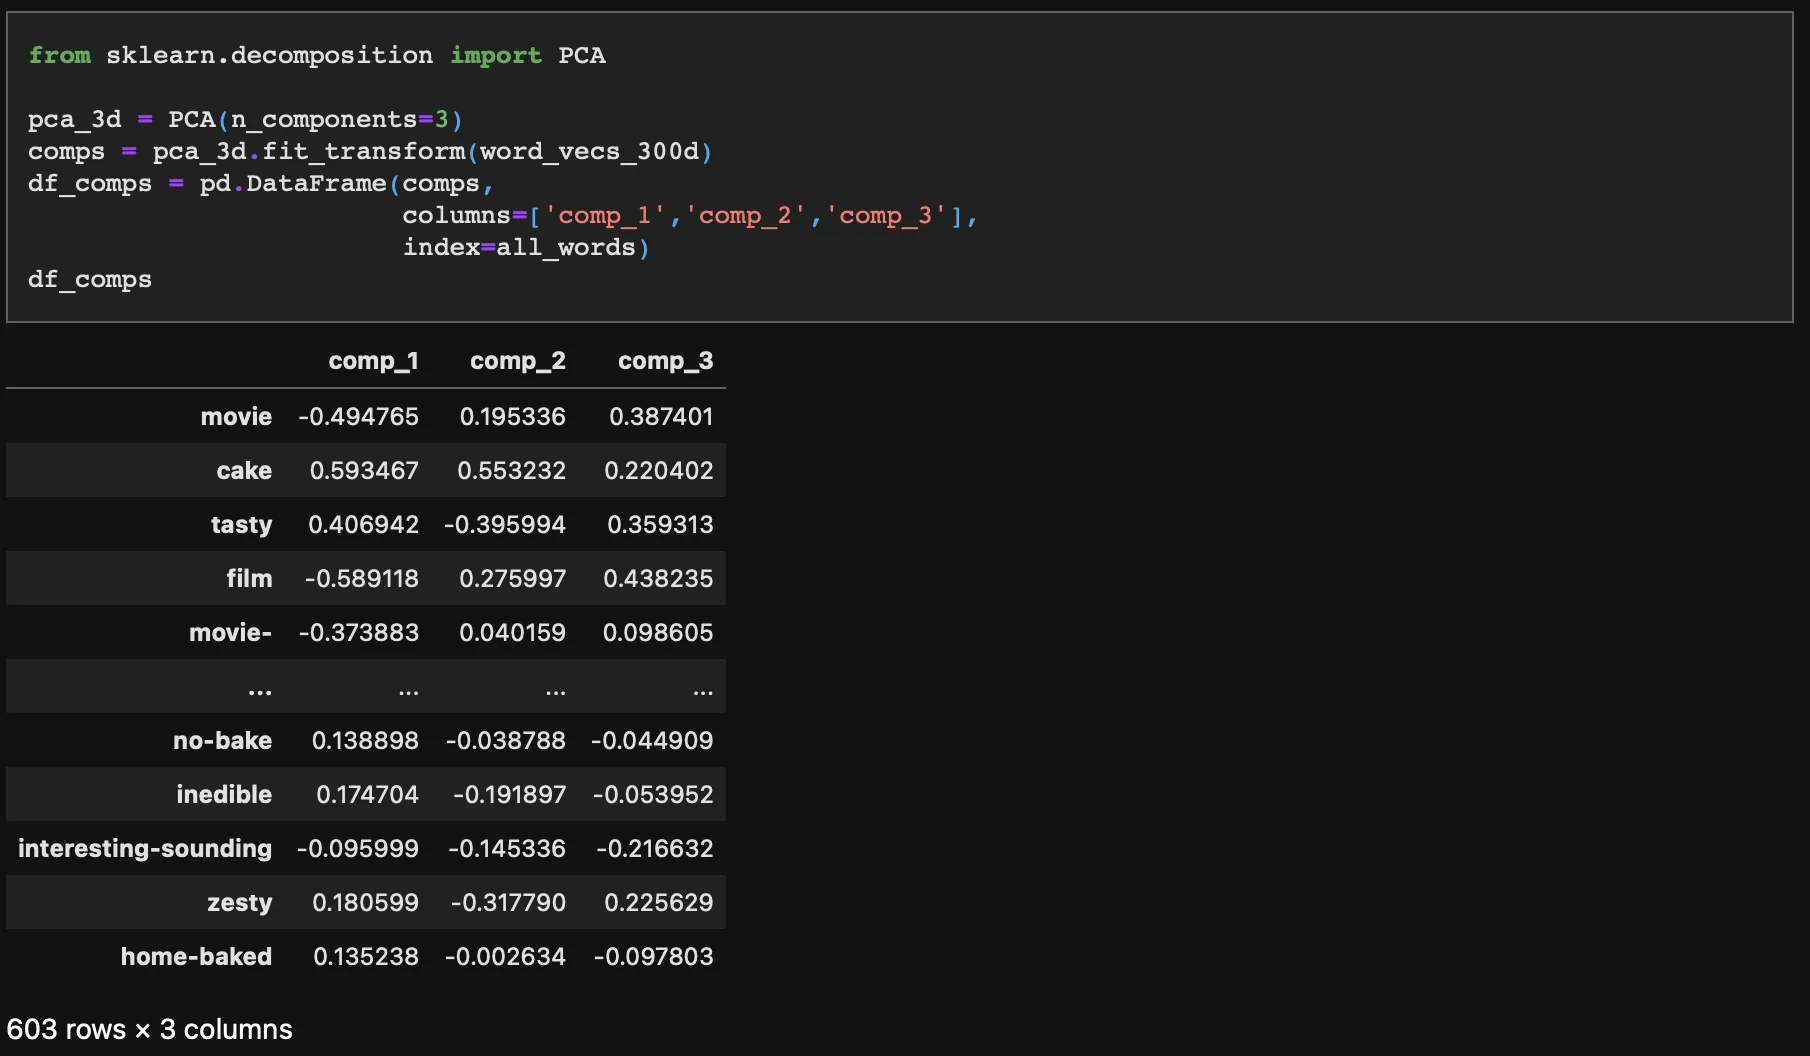Viewport: 1810px width, 1056px height.
Task: Select the zesty row label
Action: [239, 902]
